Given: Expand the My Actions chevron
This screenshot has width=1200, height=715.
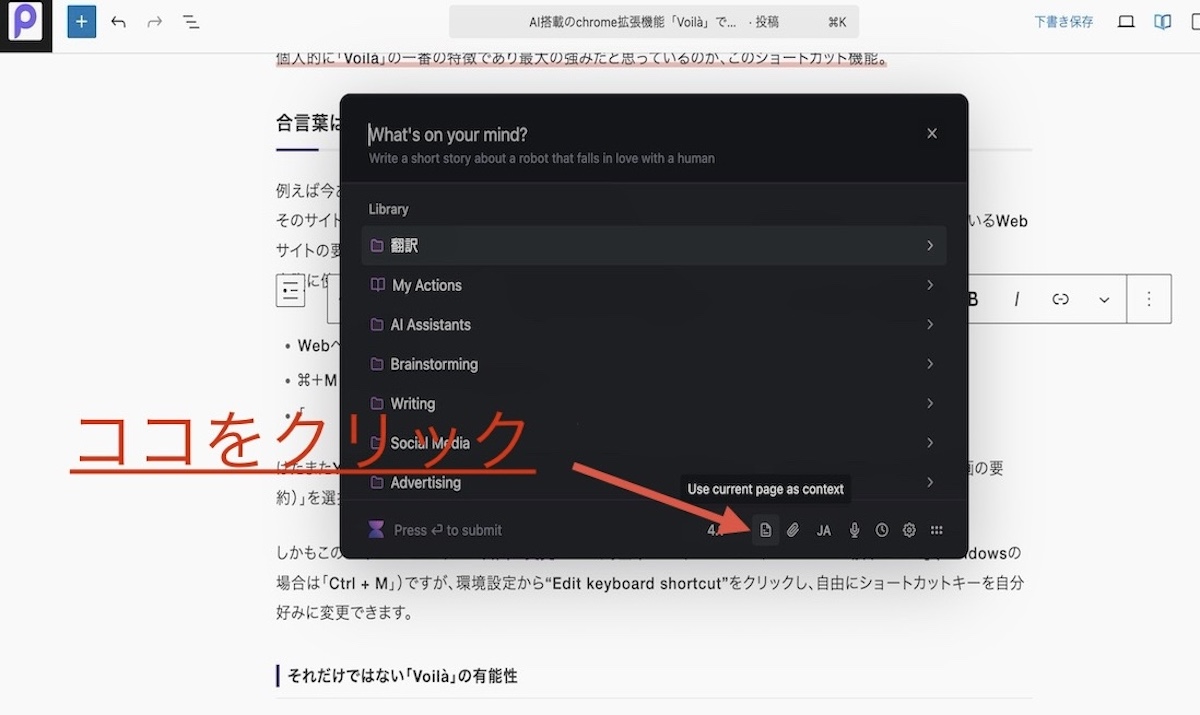Looking at the screenshot, I should click(x=930, y=285).
